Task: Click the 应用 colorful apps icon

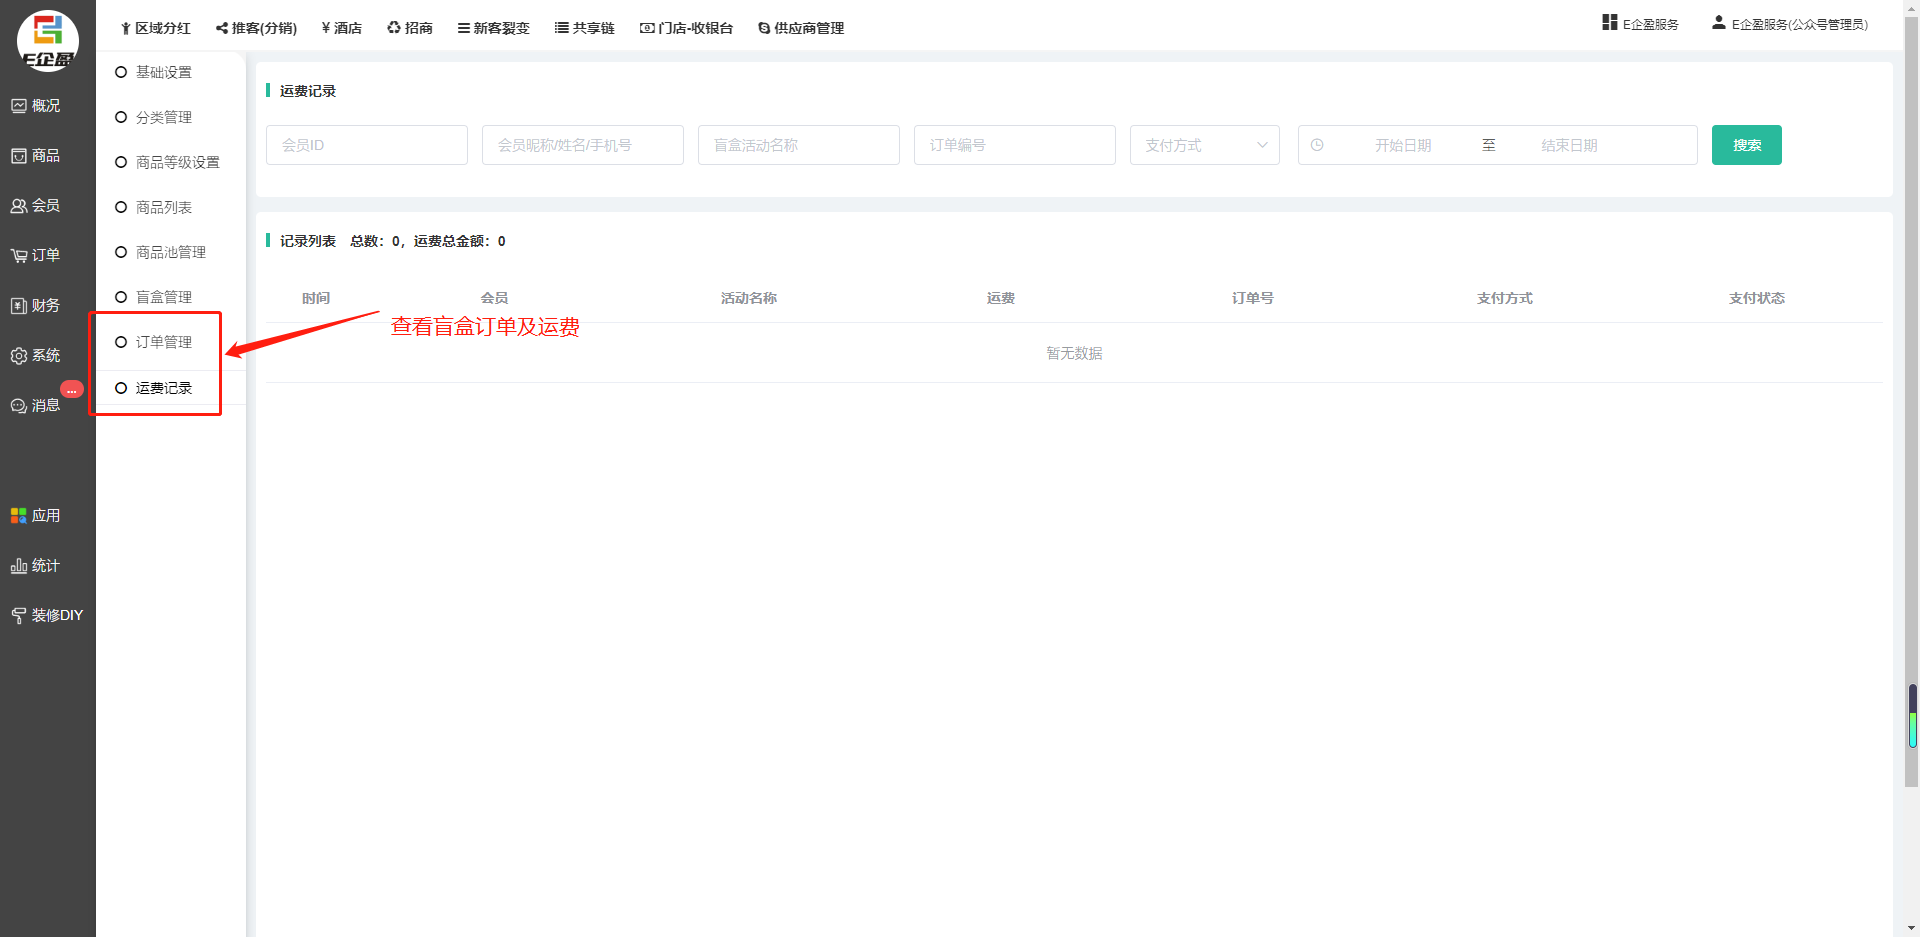Action: (x=19, y=516)
